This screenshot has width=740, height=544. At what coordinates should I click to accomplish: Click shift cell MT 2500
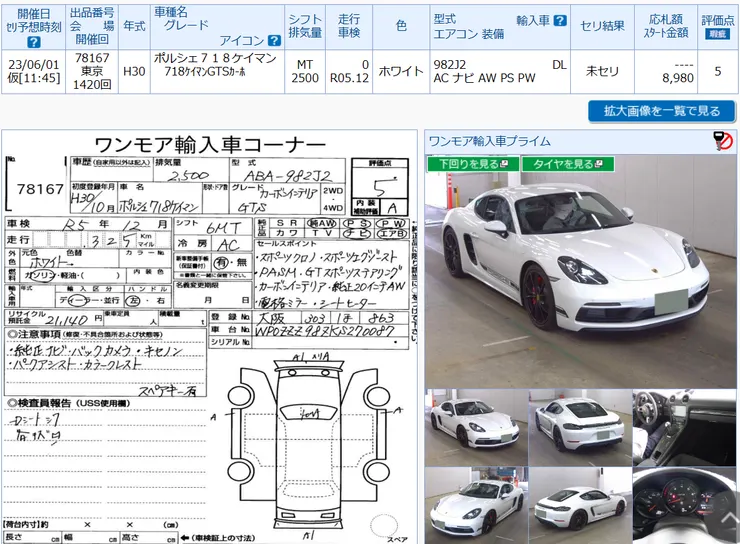[x=305, y=71]
